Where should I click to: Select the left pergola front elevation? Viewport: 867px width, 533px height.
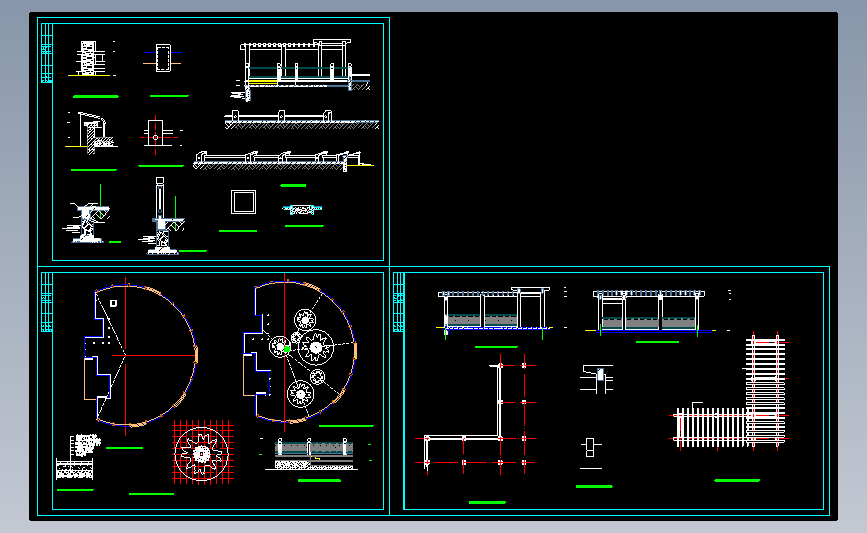495,311
